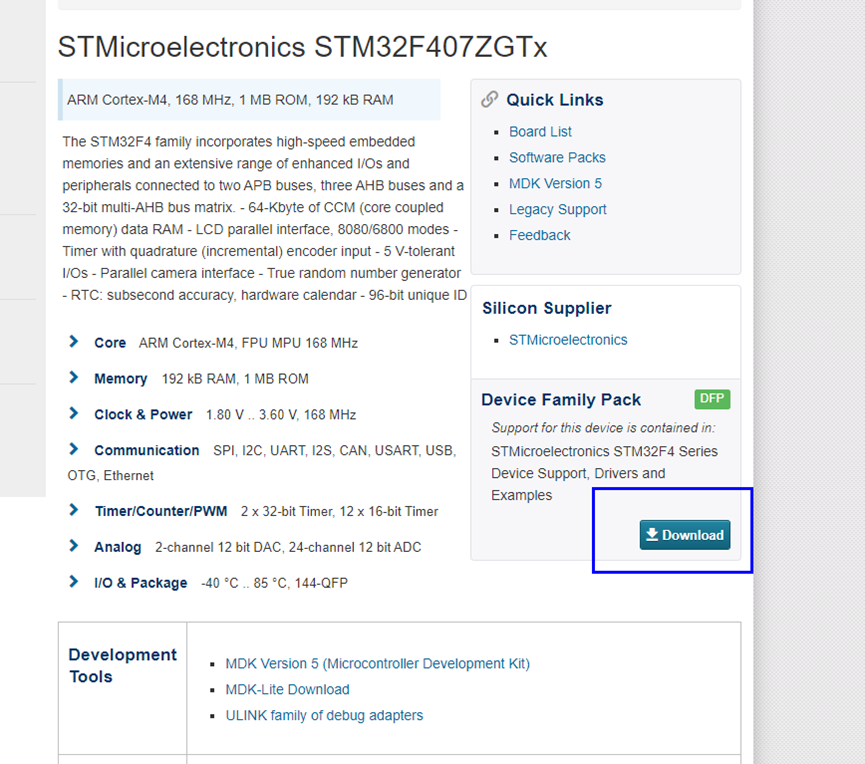
Task: Expand the I/O & Package chevron
Action: [x=73, y=581]
